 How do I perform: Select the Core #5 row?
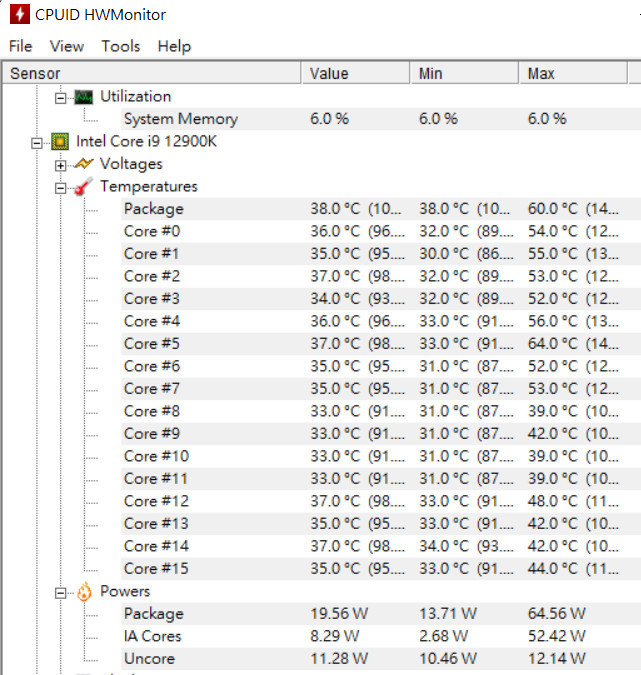tap(381, 344)
